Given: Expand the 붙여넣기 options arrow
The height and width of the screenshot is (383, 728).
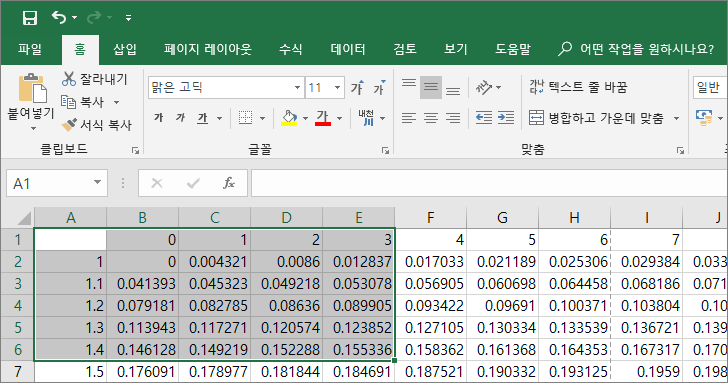Looking at the screenshot, I should click(x=33, y=128).
